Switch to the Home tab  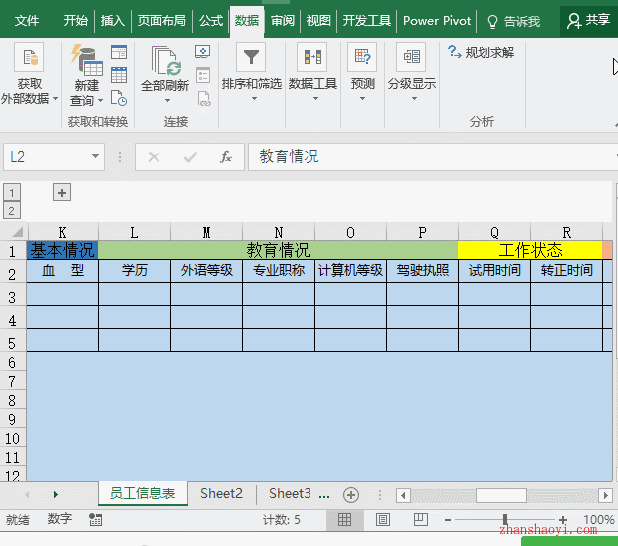(76, 20)
